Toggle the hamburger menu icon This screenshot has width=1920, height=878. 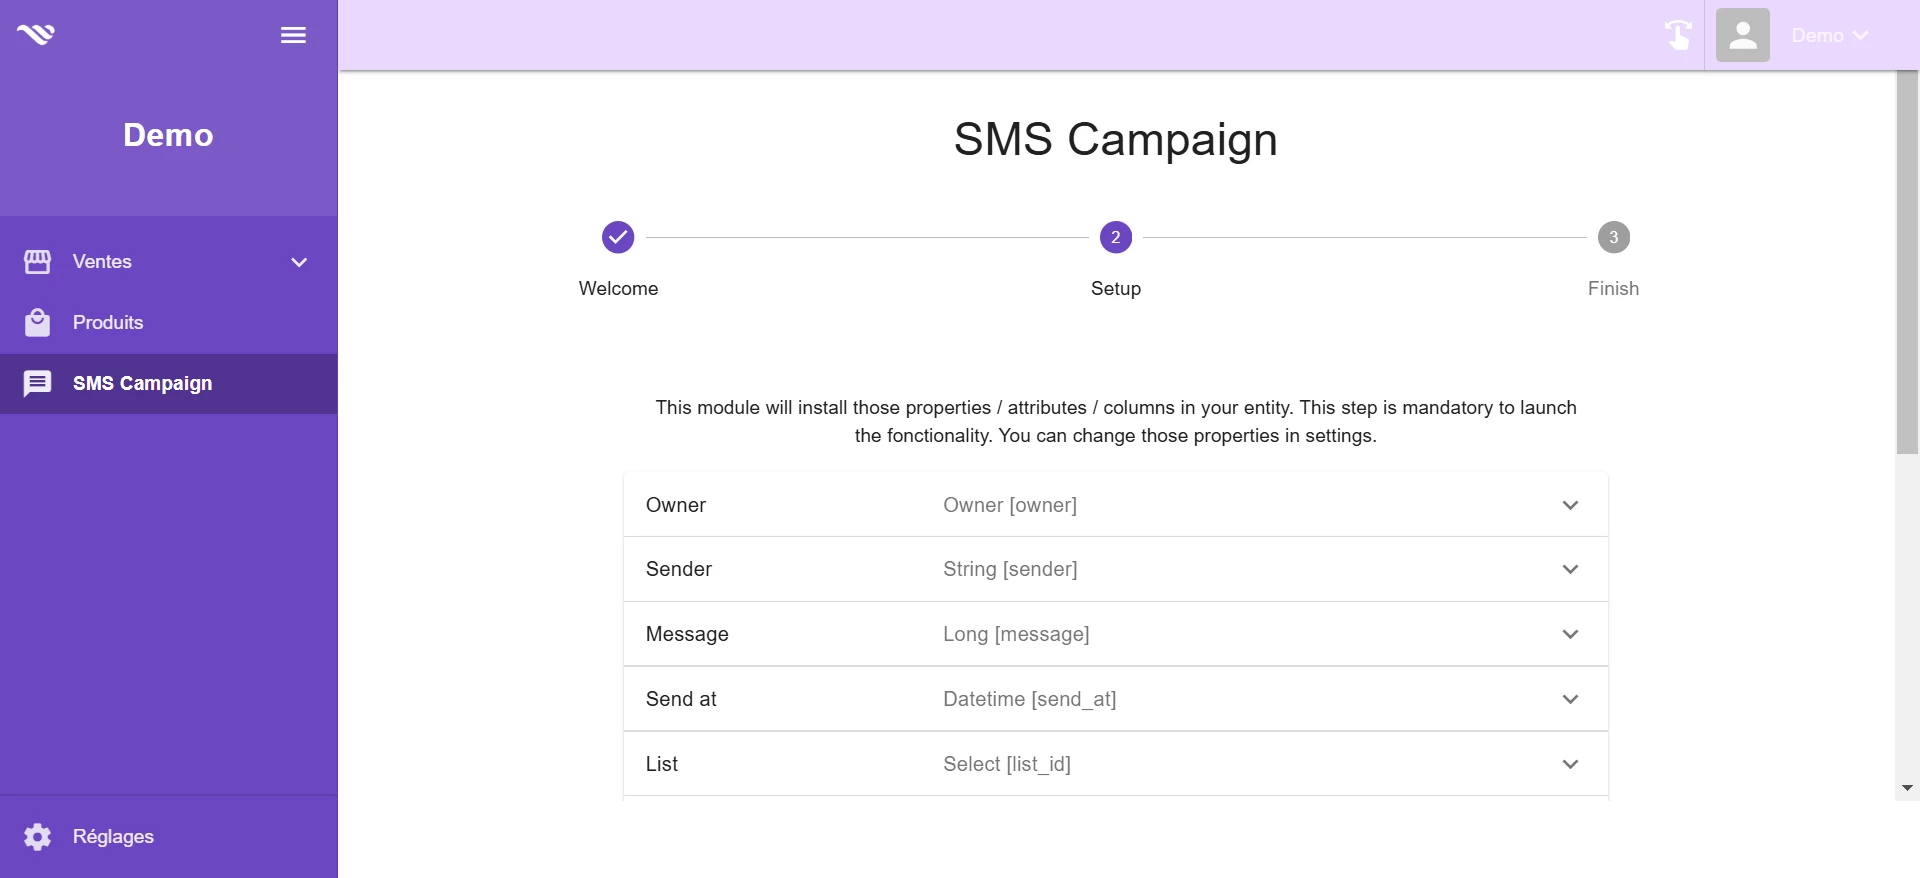[x=293, y=35]
